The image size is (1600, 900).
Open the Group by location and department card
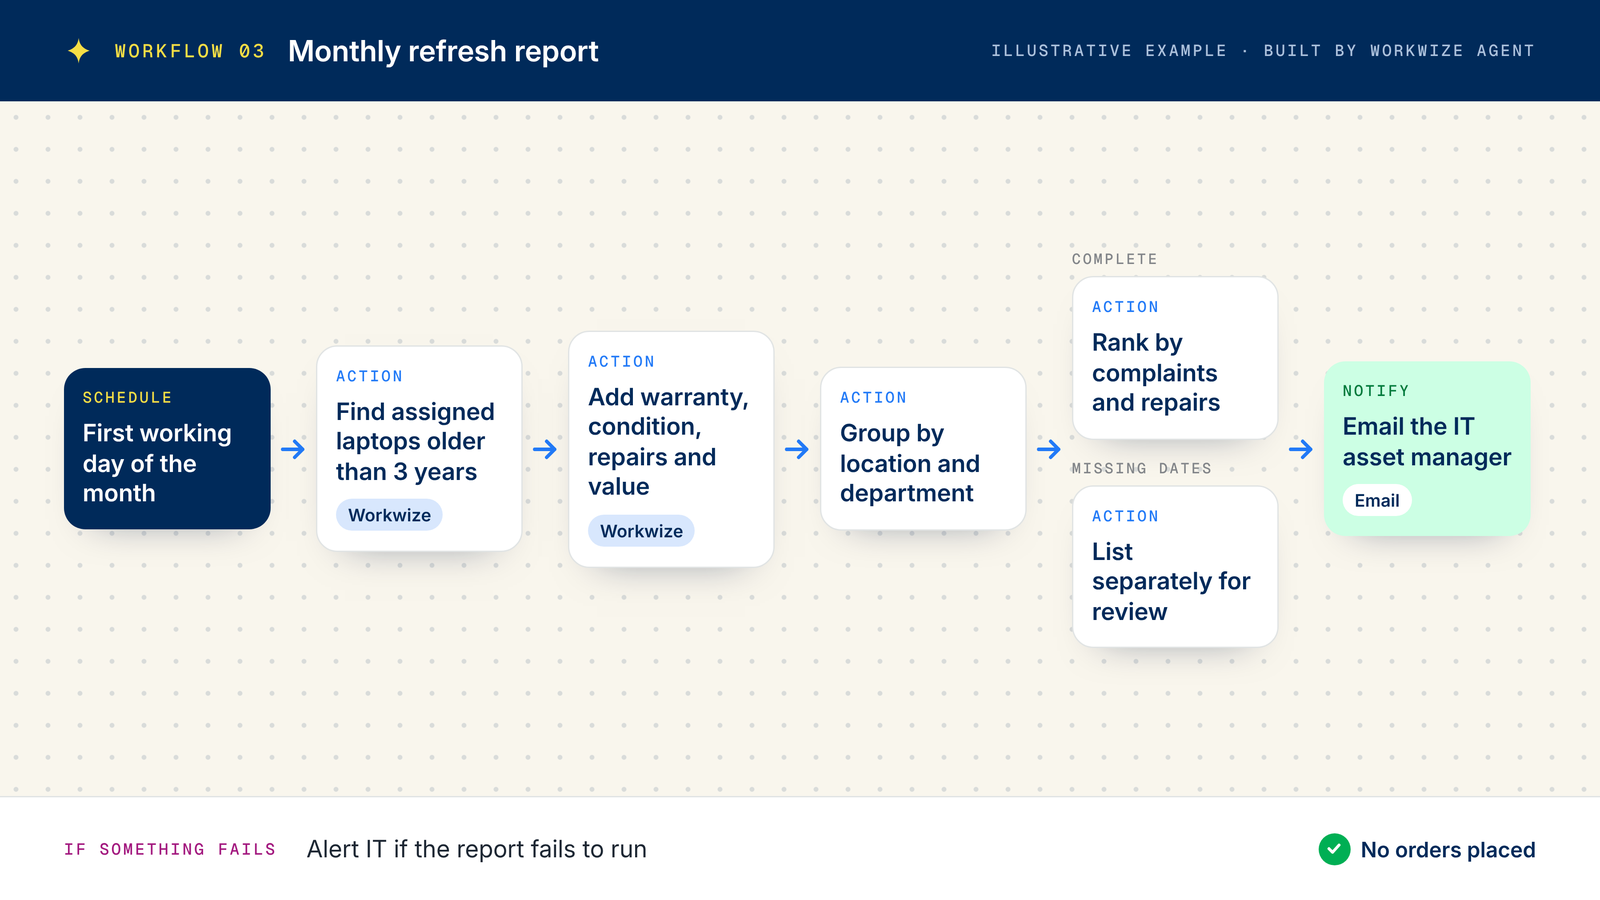click(x=923, y=448)
